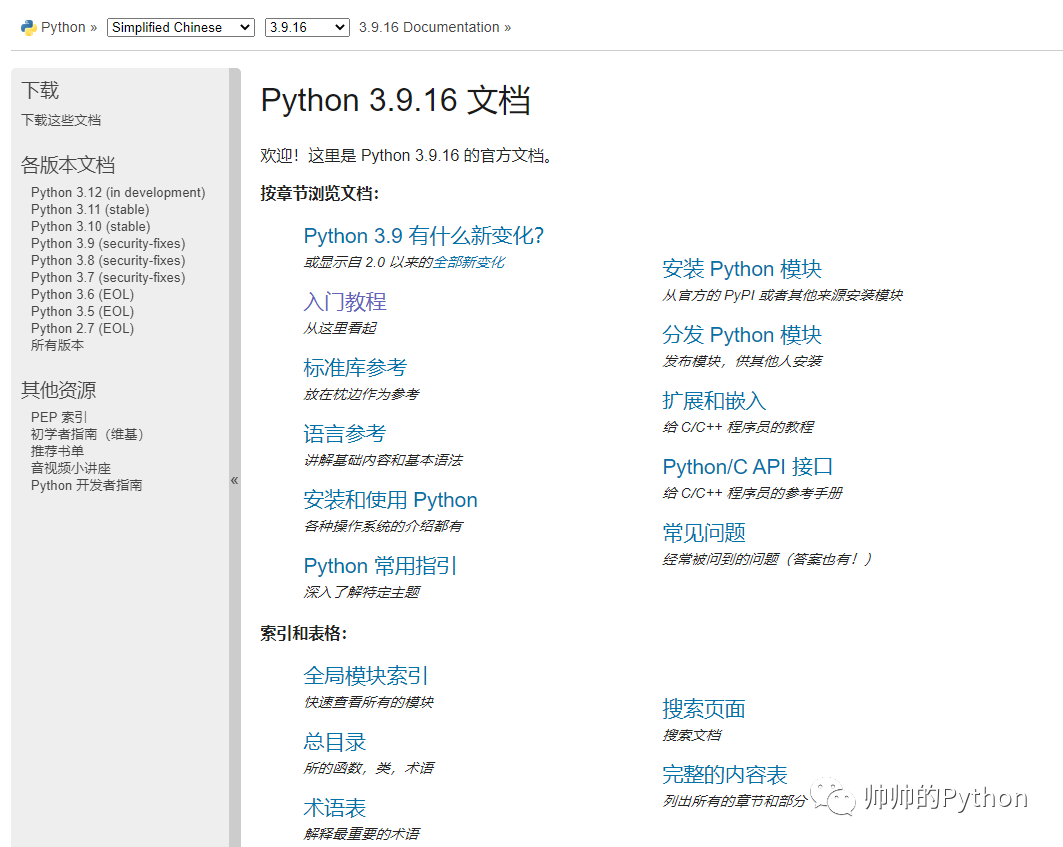The height and width of the screenshot is (847, 1063).
Task: Click the 给 C/C++ 程序员的教程 description
Action: (738, 427)
